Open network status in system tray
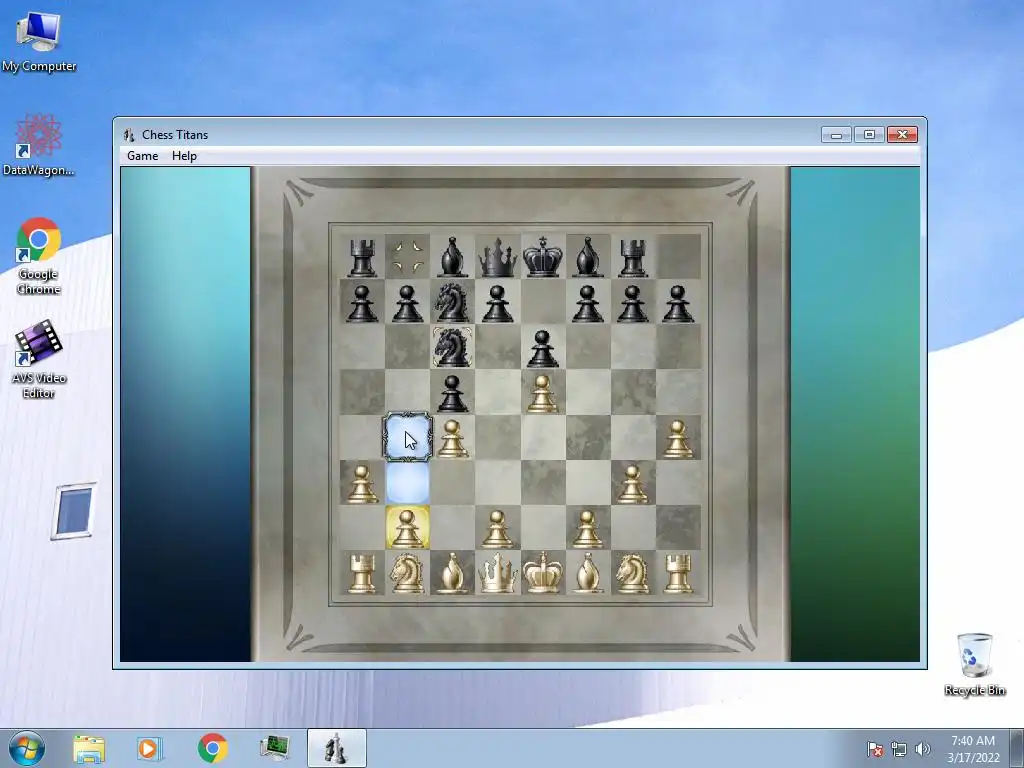Image resolution: width=1024 pixels, height=768 pixels. (x=899, y=749)
